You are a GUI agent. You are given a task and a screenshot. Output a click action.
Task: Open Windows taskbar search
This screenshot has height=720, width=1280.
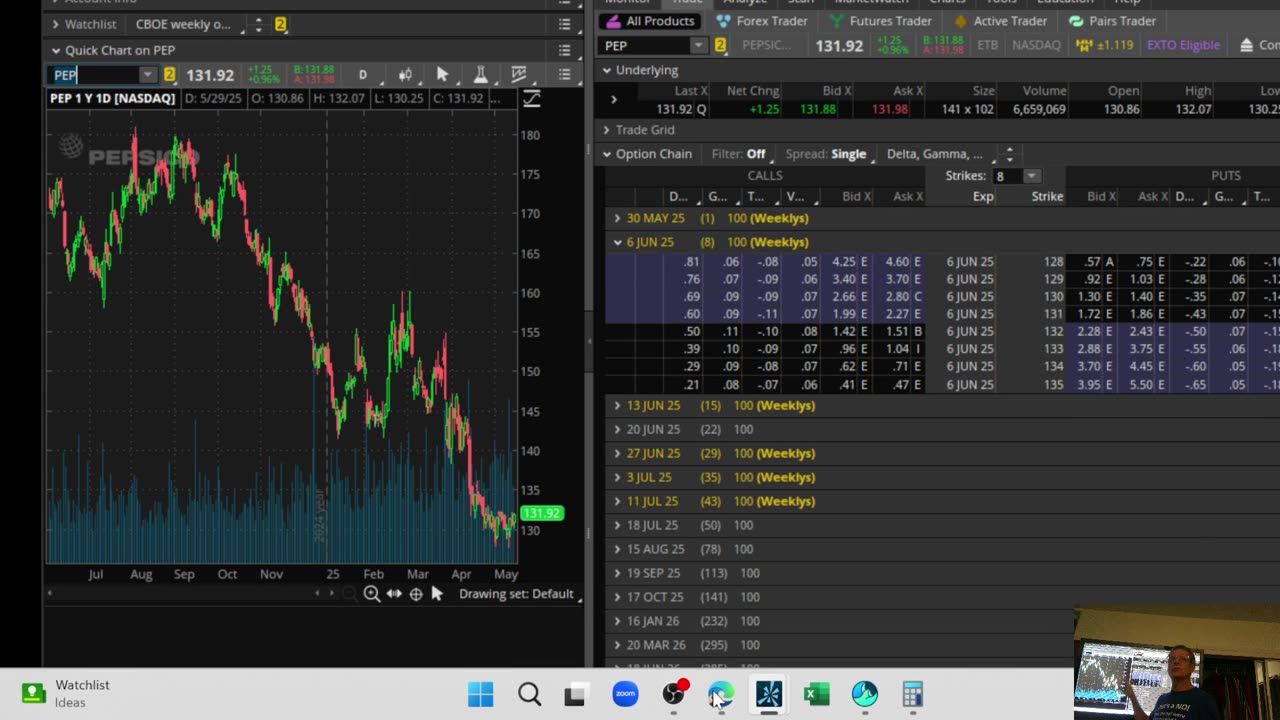coord(529,694)
